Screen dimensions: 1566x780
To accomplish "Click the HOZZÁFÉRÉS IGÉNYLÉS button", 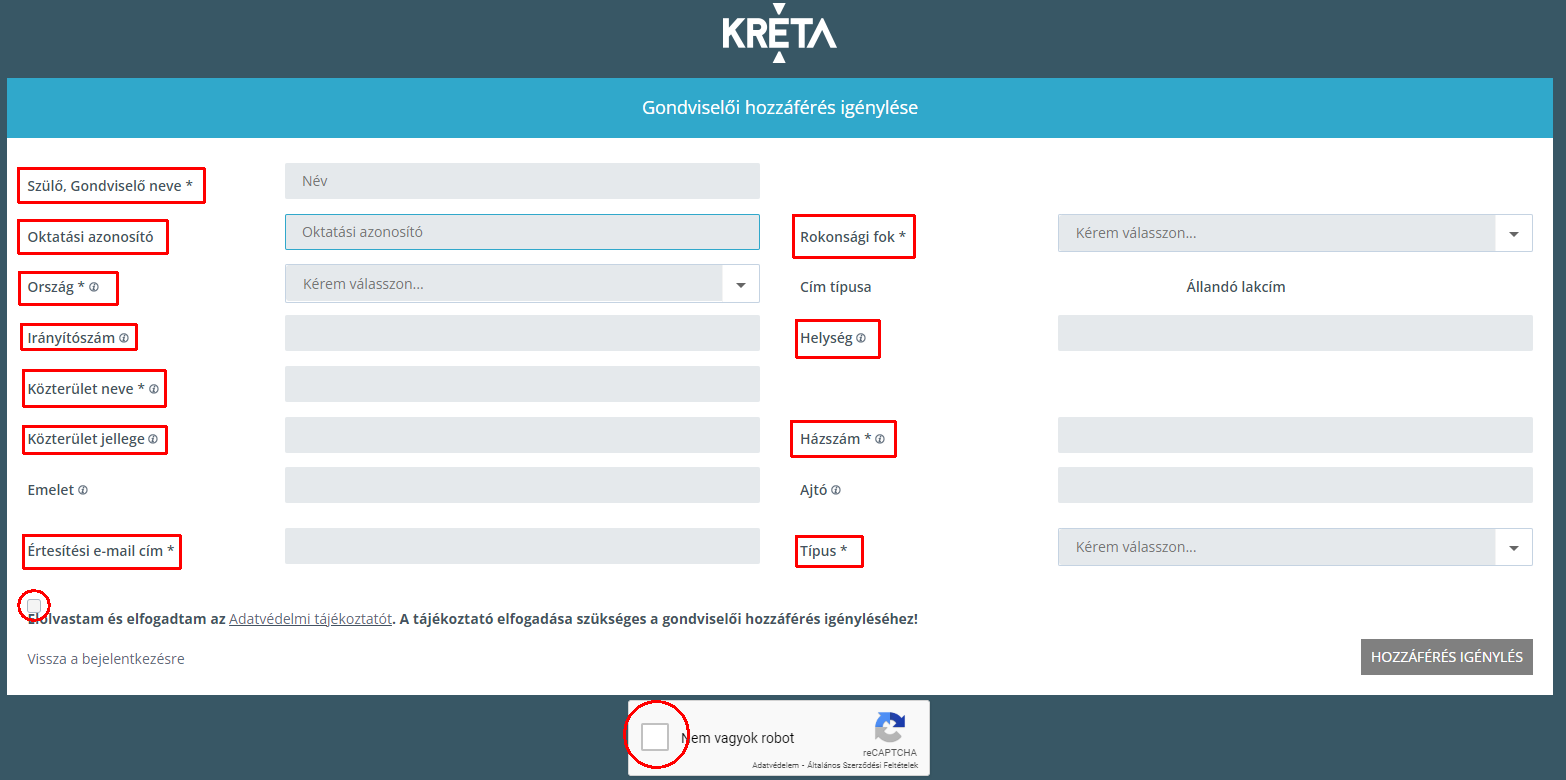I will (x=1447, y=657).
